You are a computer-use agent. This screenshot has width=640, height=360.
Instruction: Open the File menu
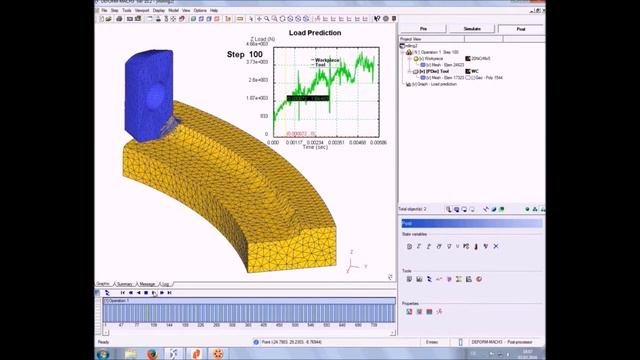pos(104,10)
